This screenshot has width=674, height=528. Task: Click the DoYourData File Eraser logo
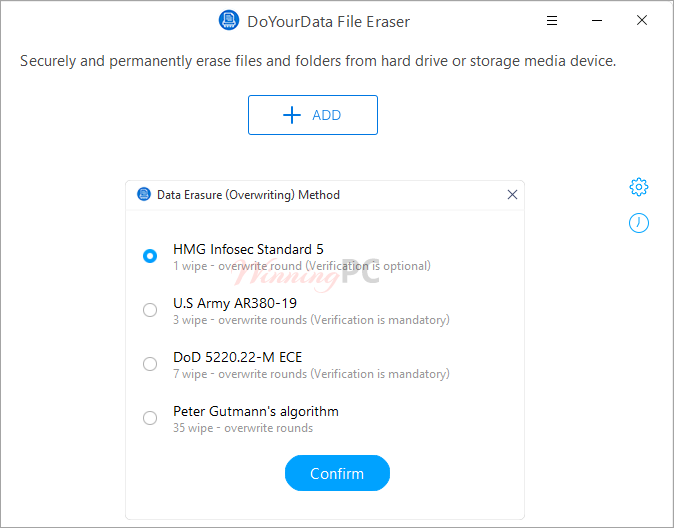click(x=229, y=20)
